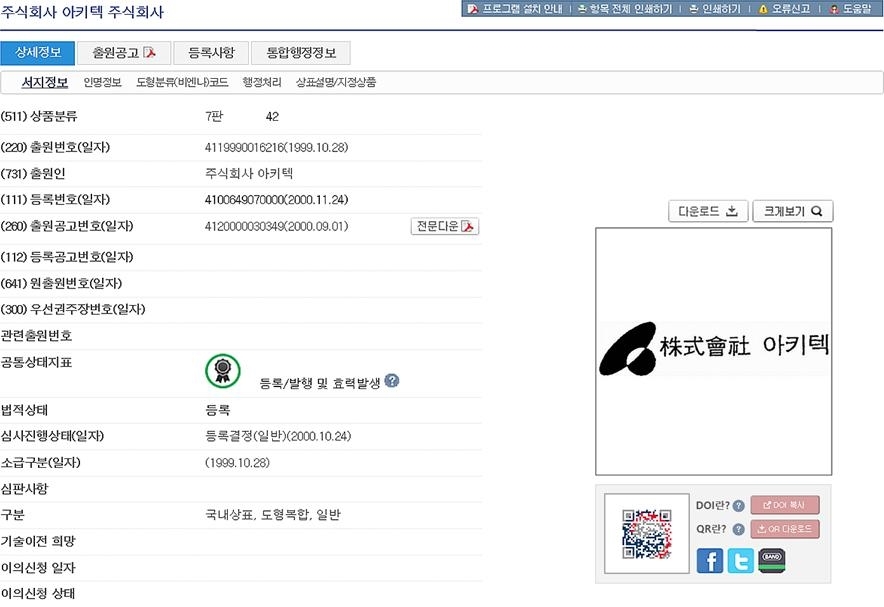Click the QR code image

point(647,534)
